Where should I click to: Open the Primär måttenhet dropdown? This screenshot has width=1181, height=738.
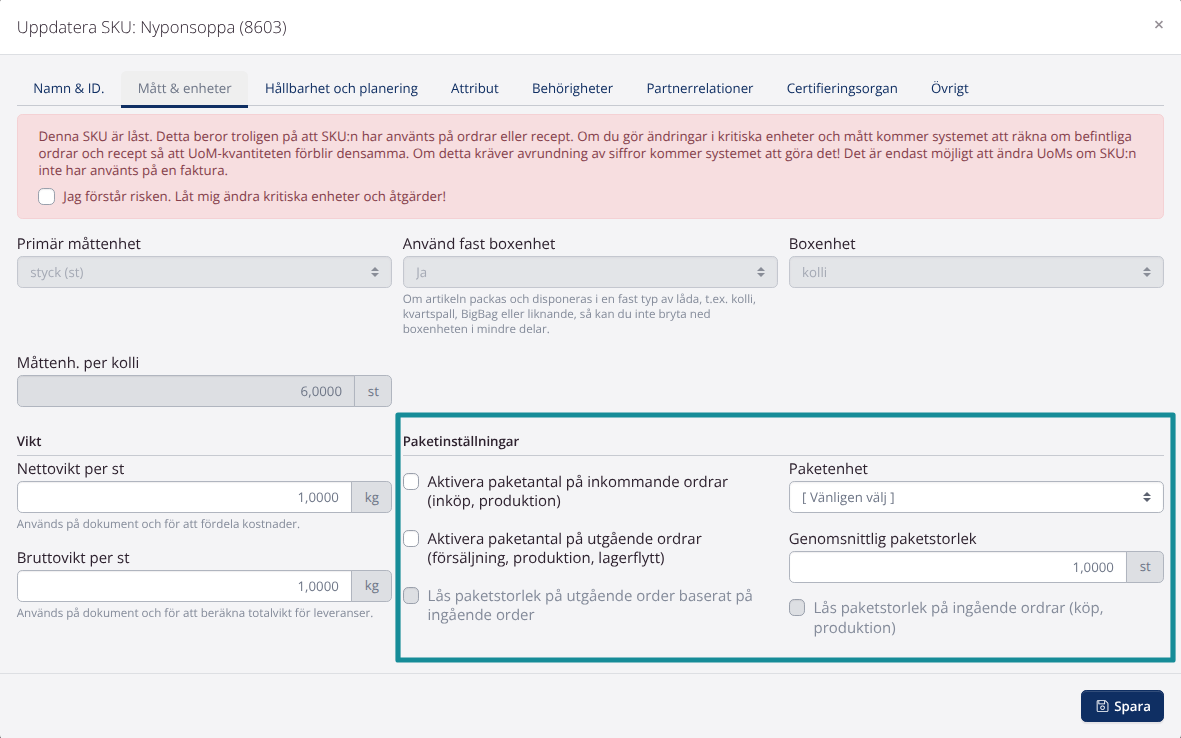click(x=204, y=273)
